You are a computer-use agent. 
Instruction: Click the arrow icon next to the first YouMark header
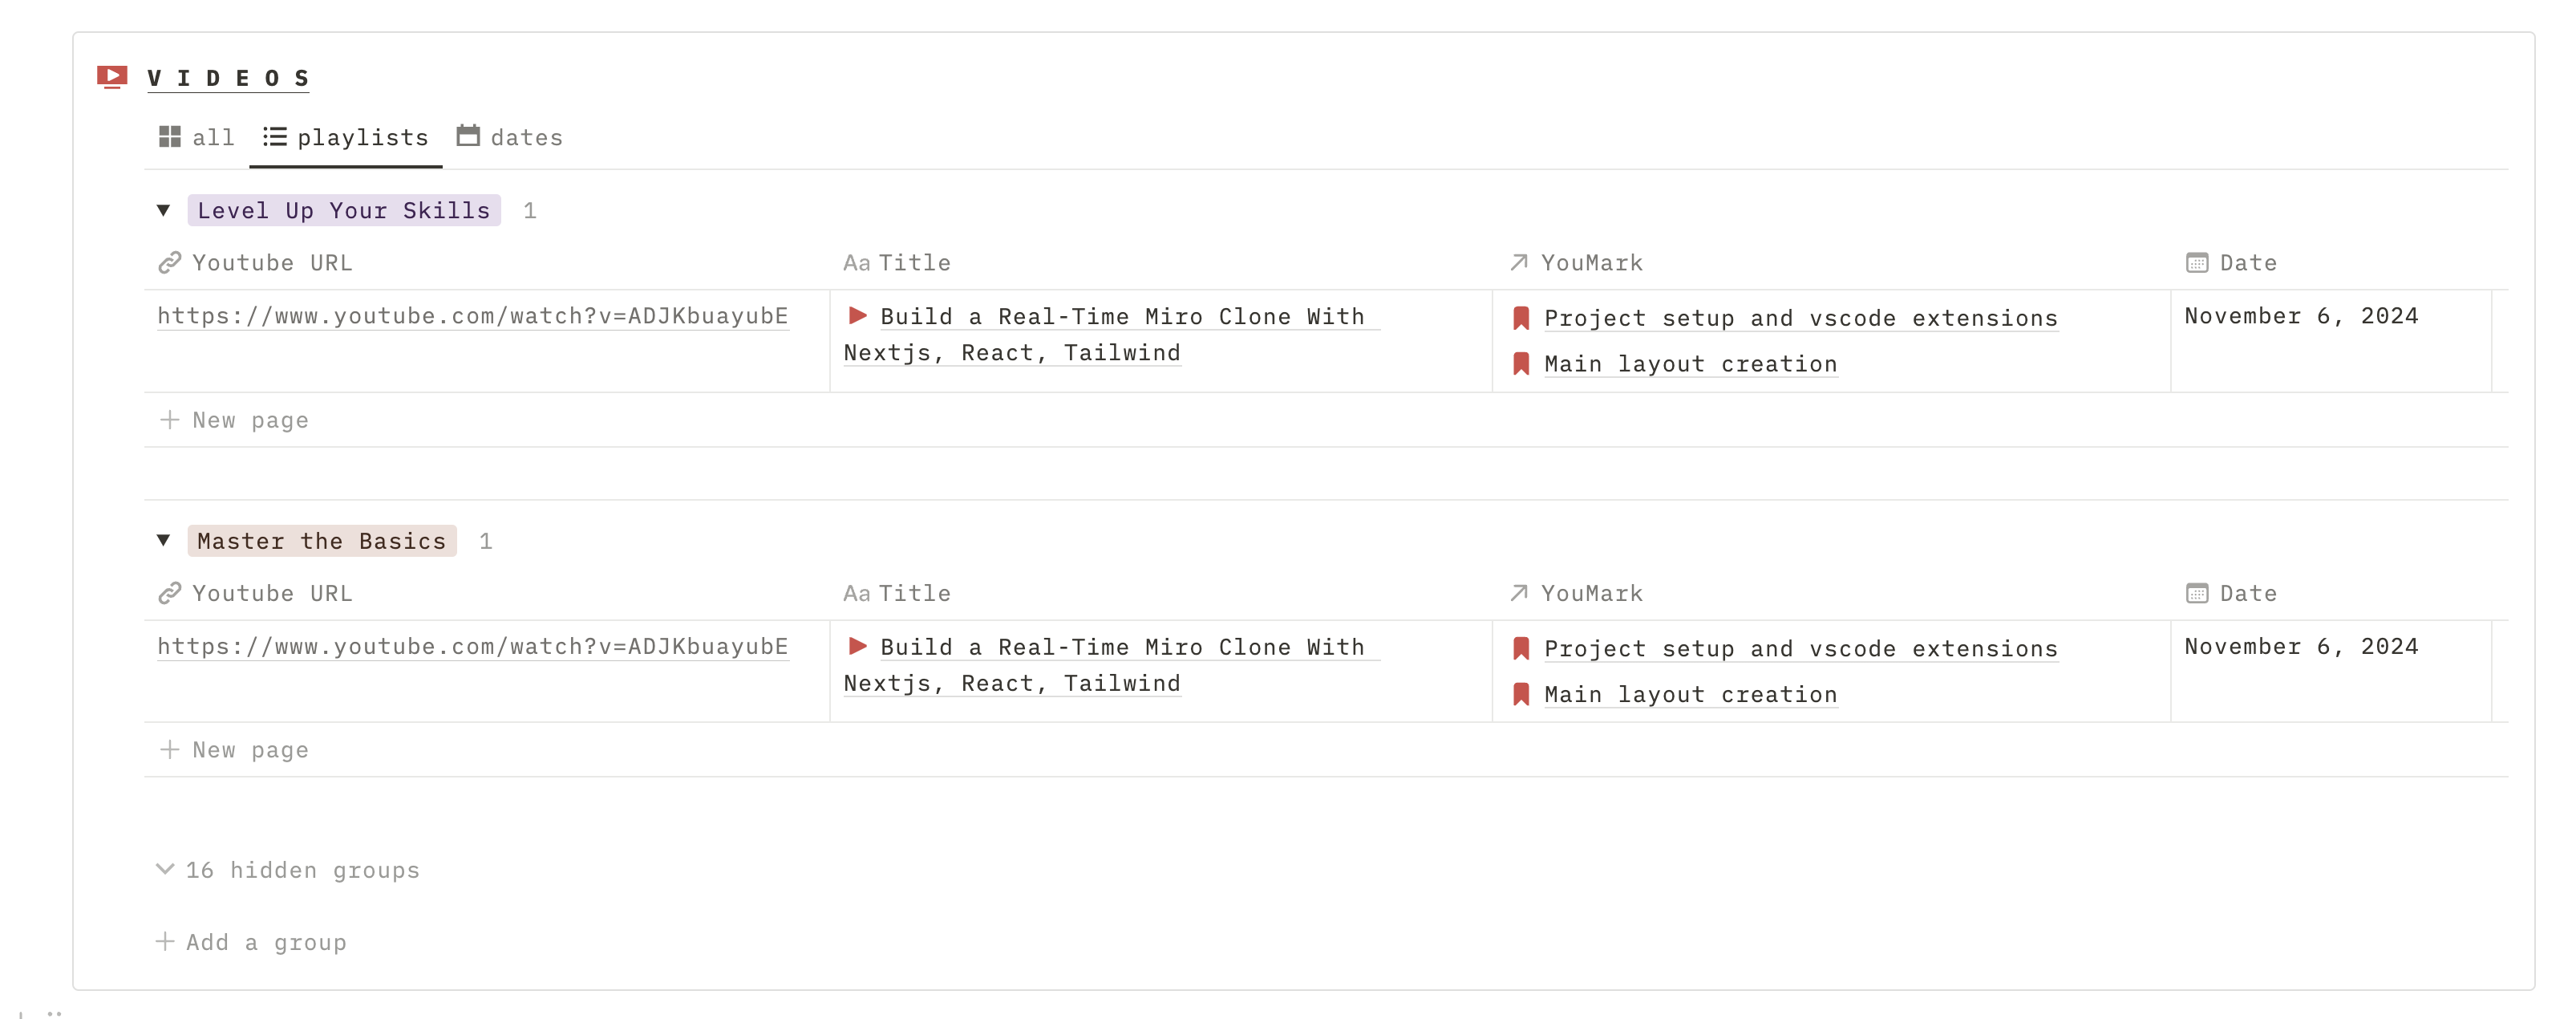coord(1519,263)
